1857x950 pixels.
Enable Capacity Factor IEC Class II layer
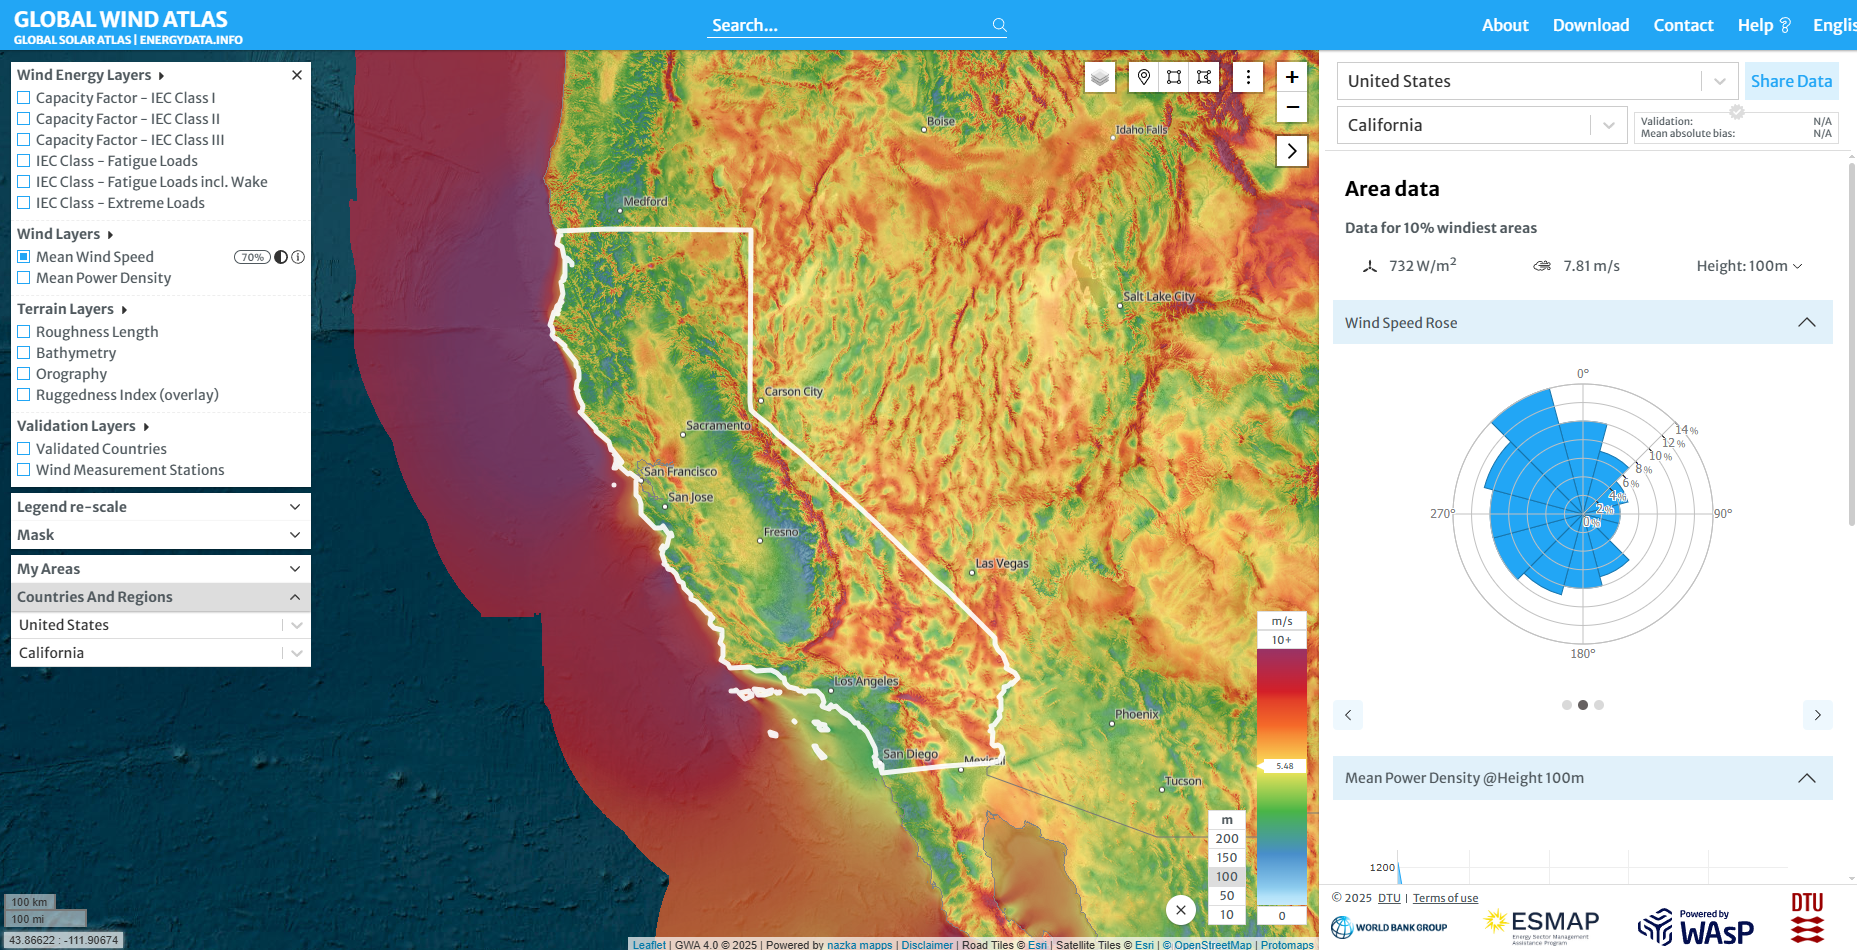[24, 119]
